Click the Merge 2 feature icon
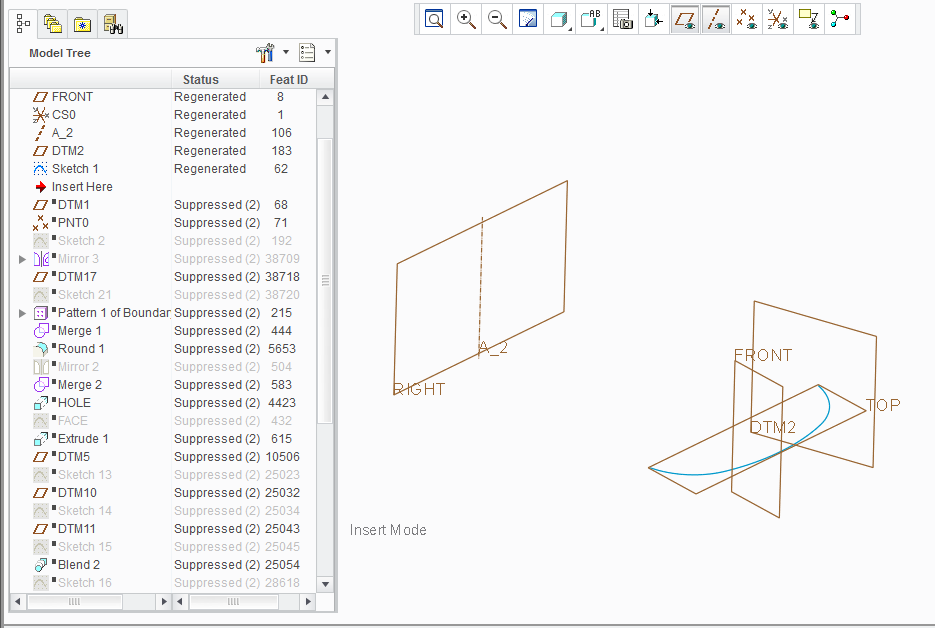This screenshot has width=935, height=628. tap(41, 385)
